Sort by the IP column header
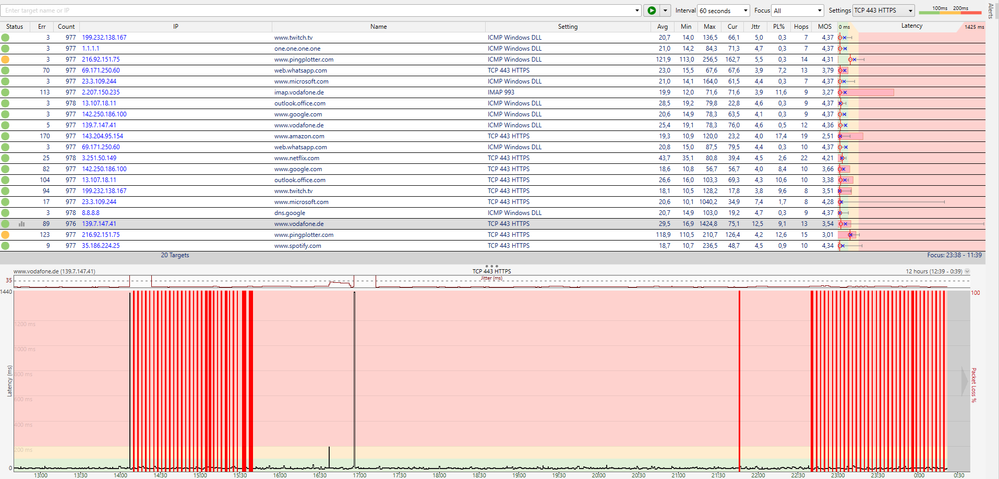The height and width of the screenshot is (479, 999). point(175,27)
